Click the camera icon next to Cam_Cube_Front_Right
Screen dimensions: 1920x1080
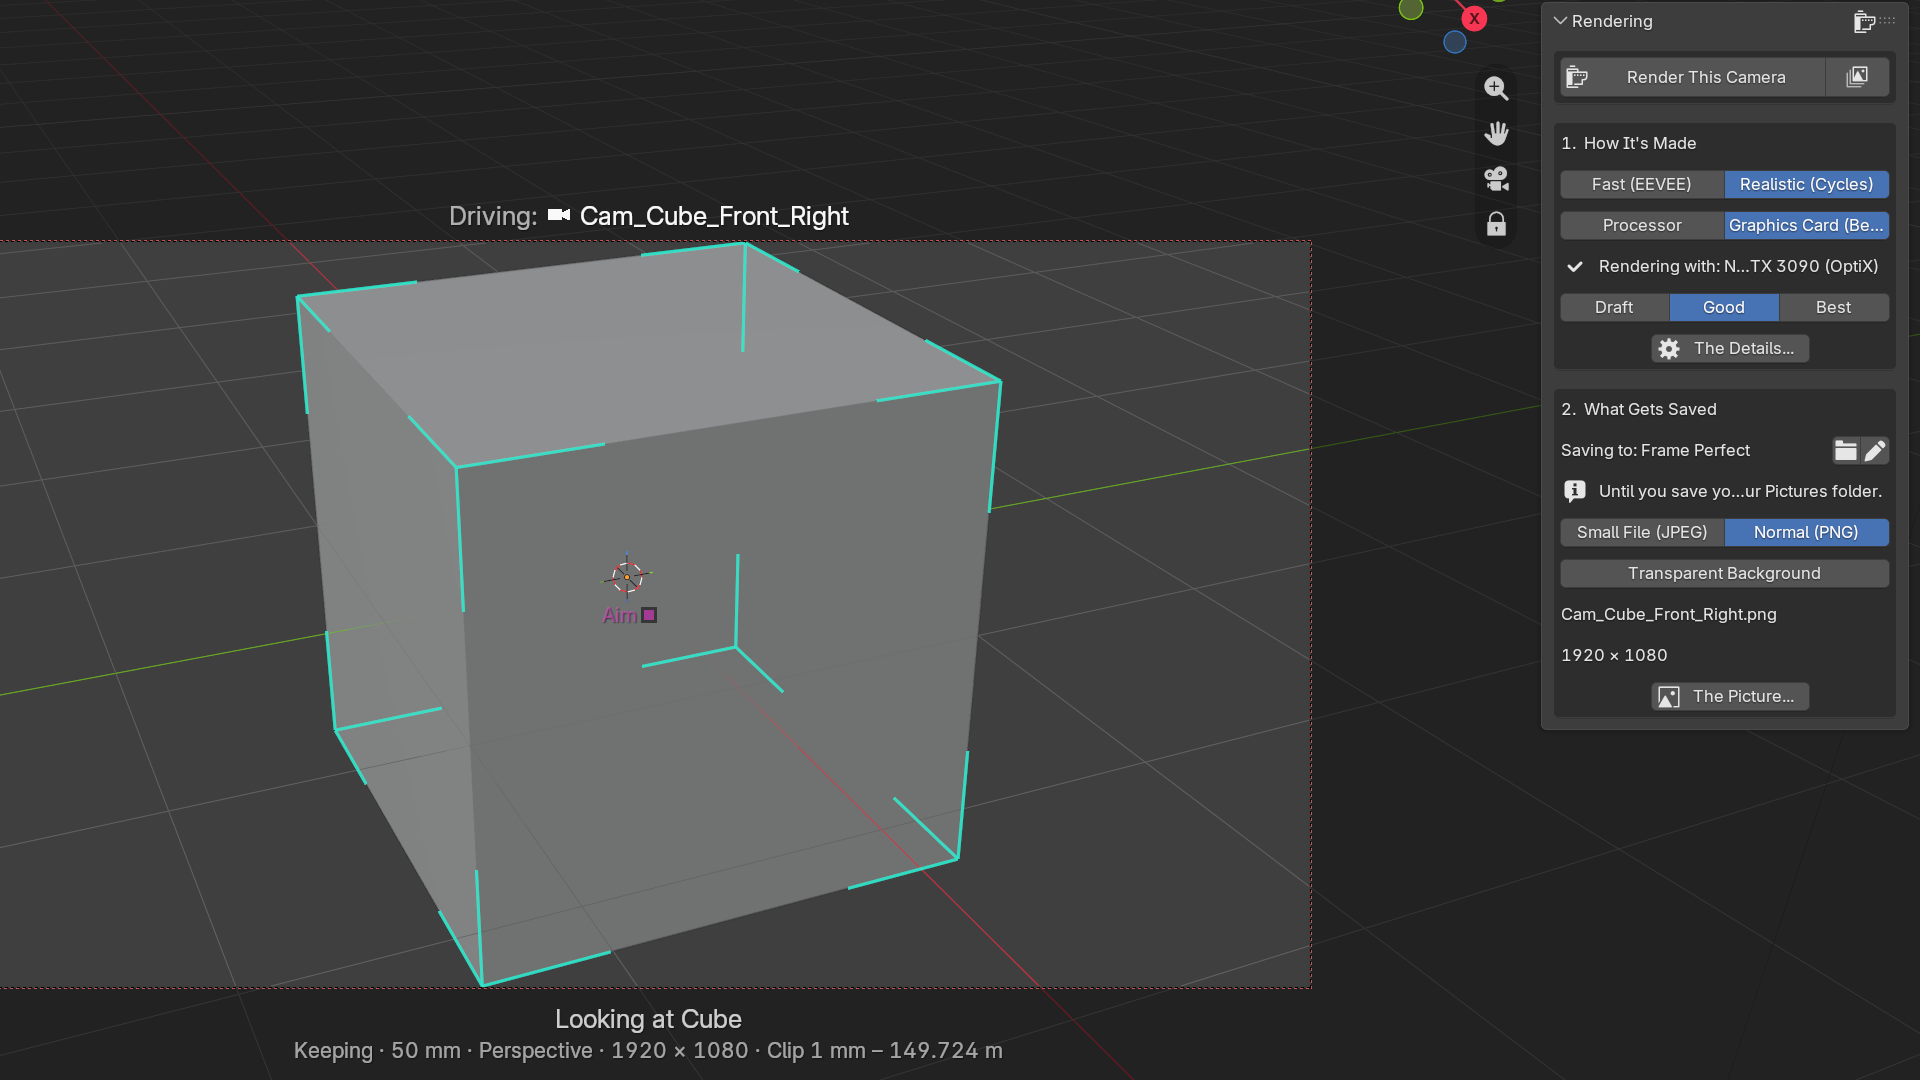tap(559, 215)
